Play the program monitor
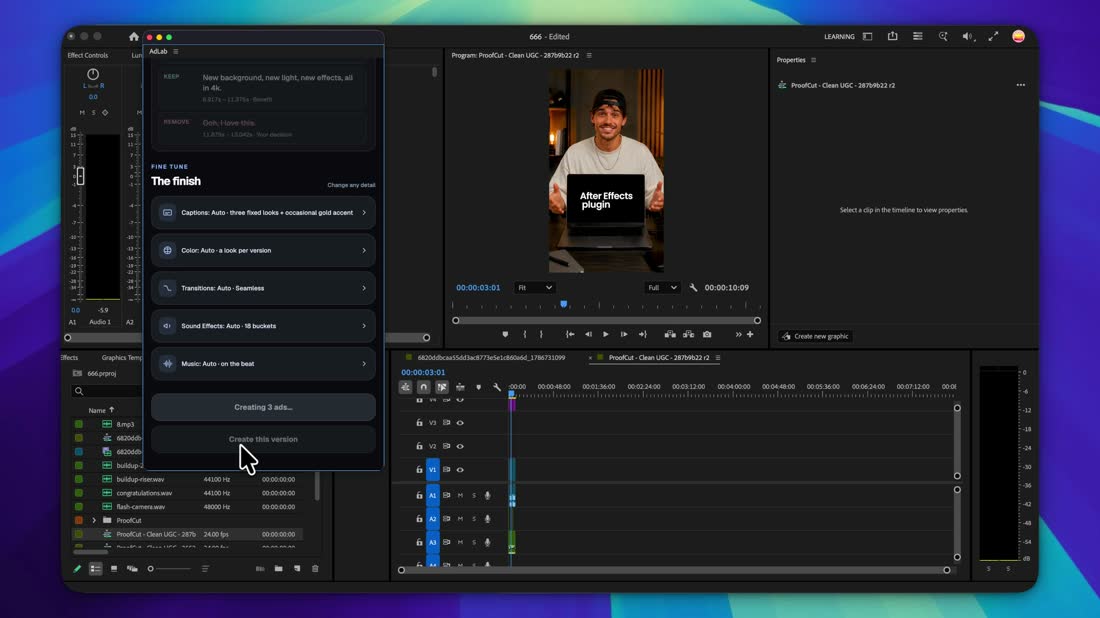 pos(606,335)
